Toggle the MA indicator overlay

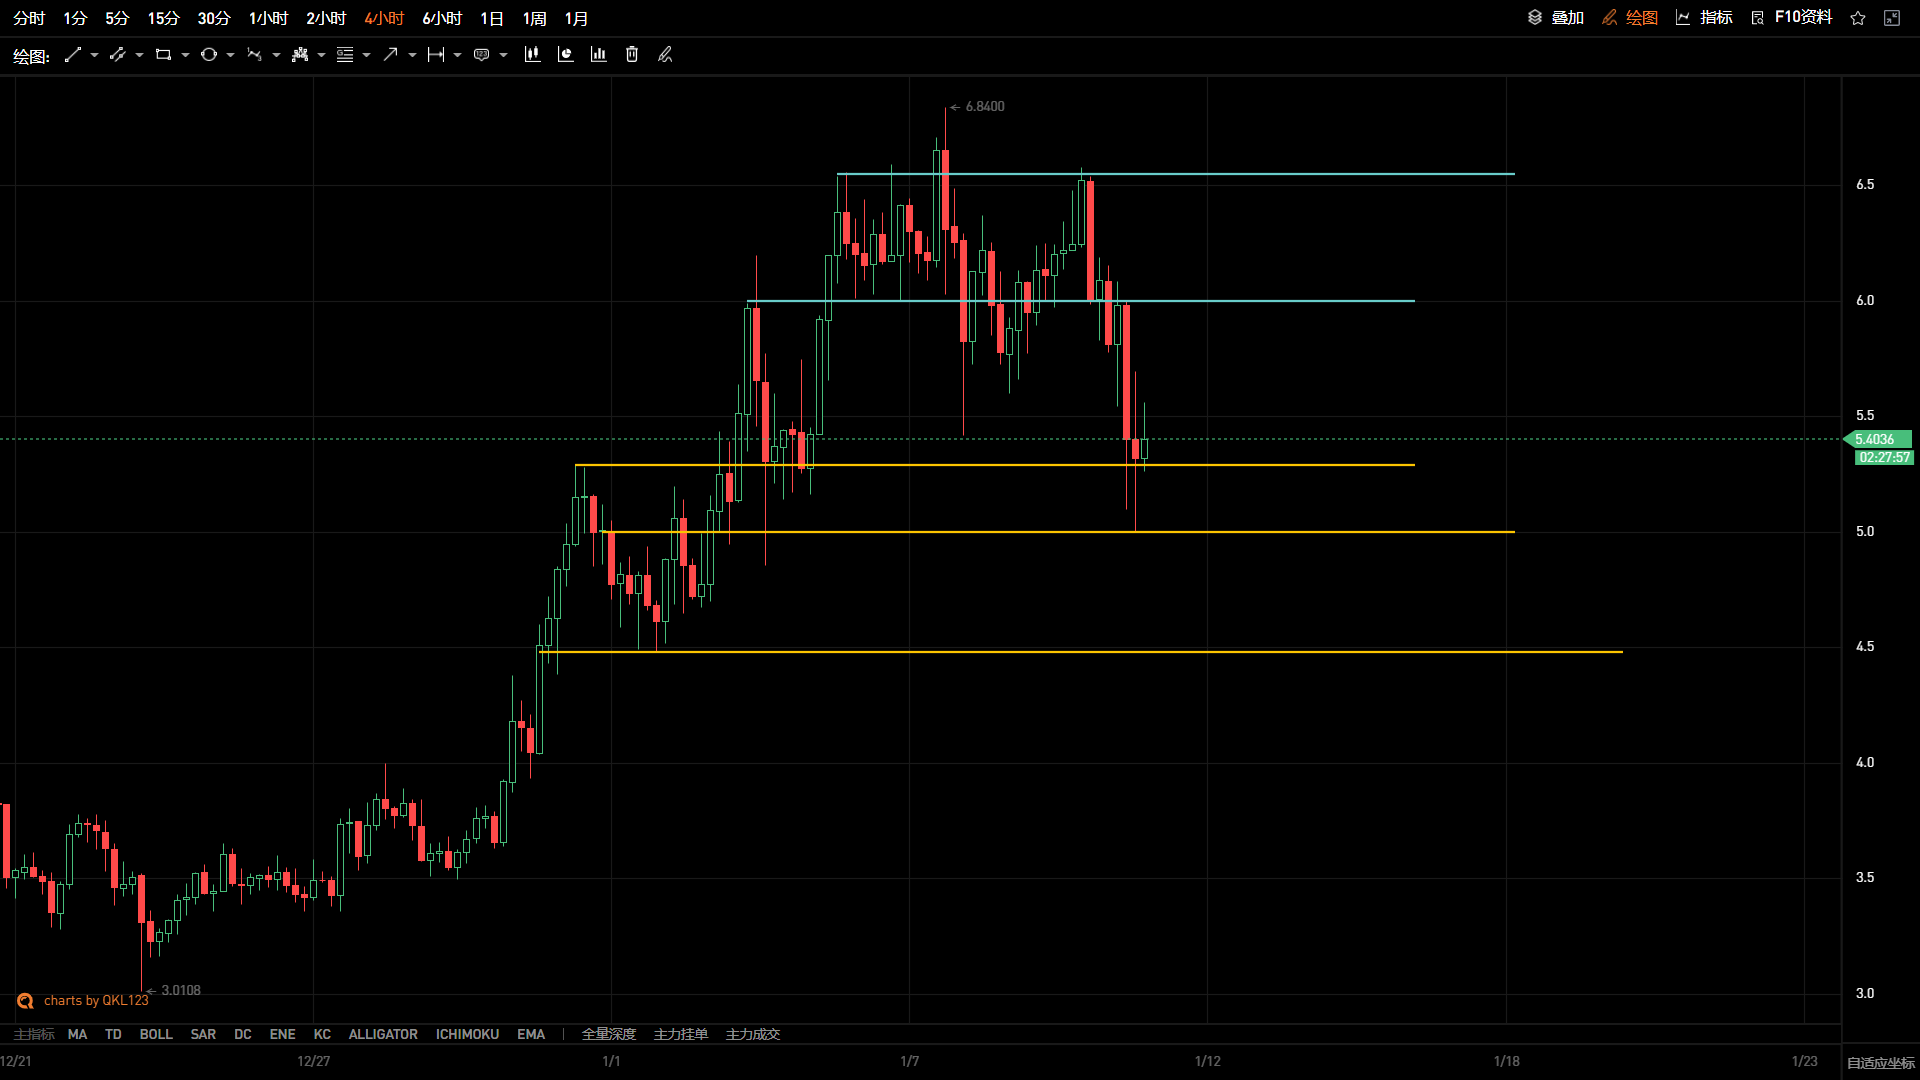(77, 1034)
